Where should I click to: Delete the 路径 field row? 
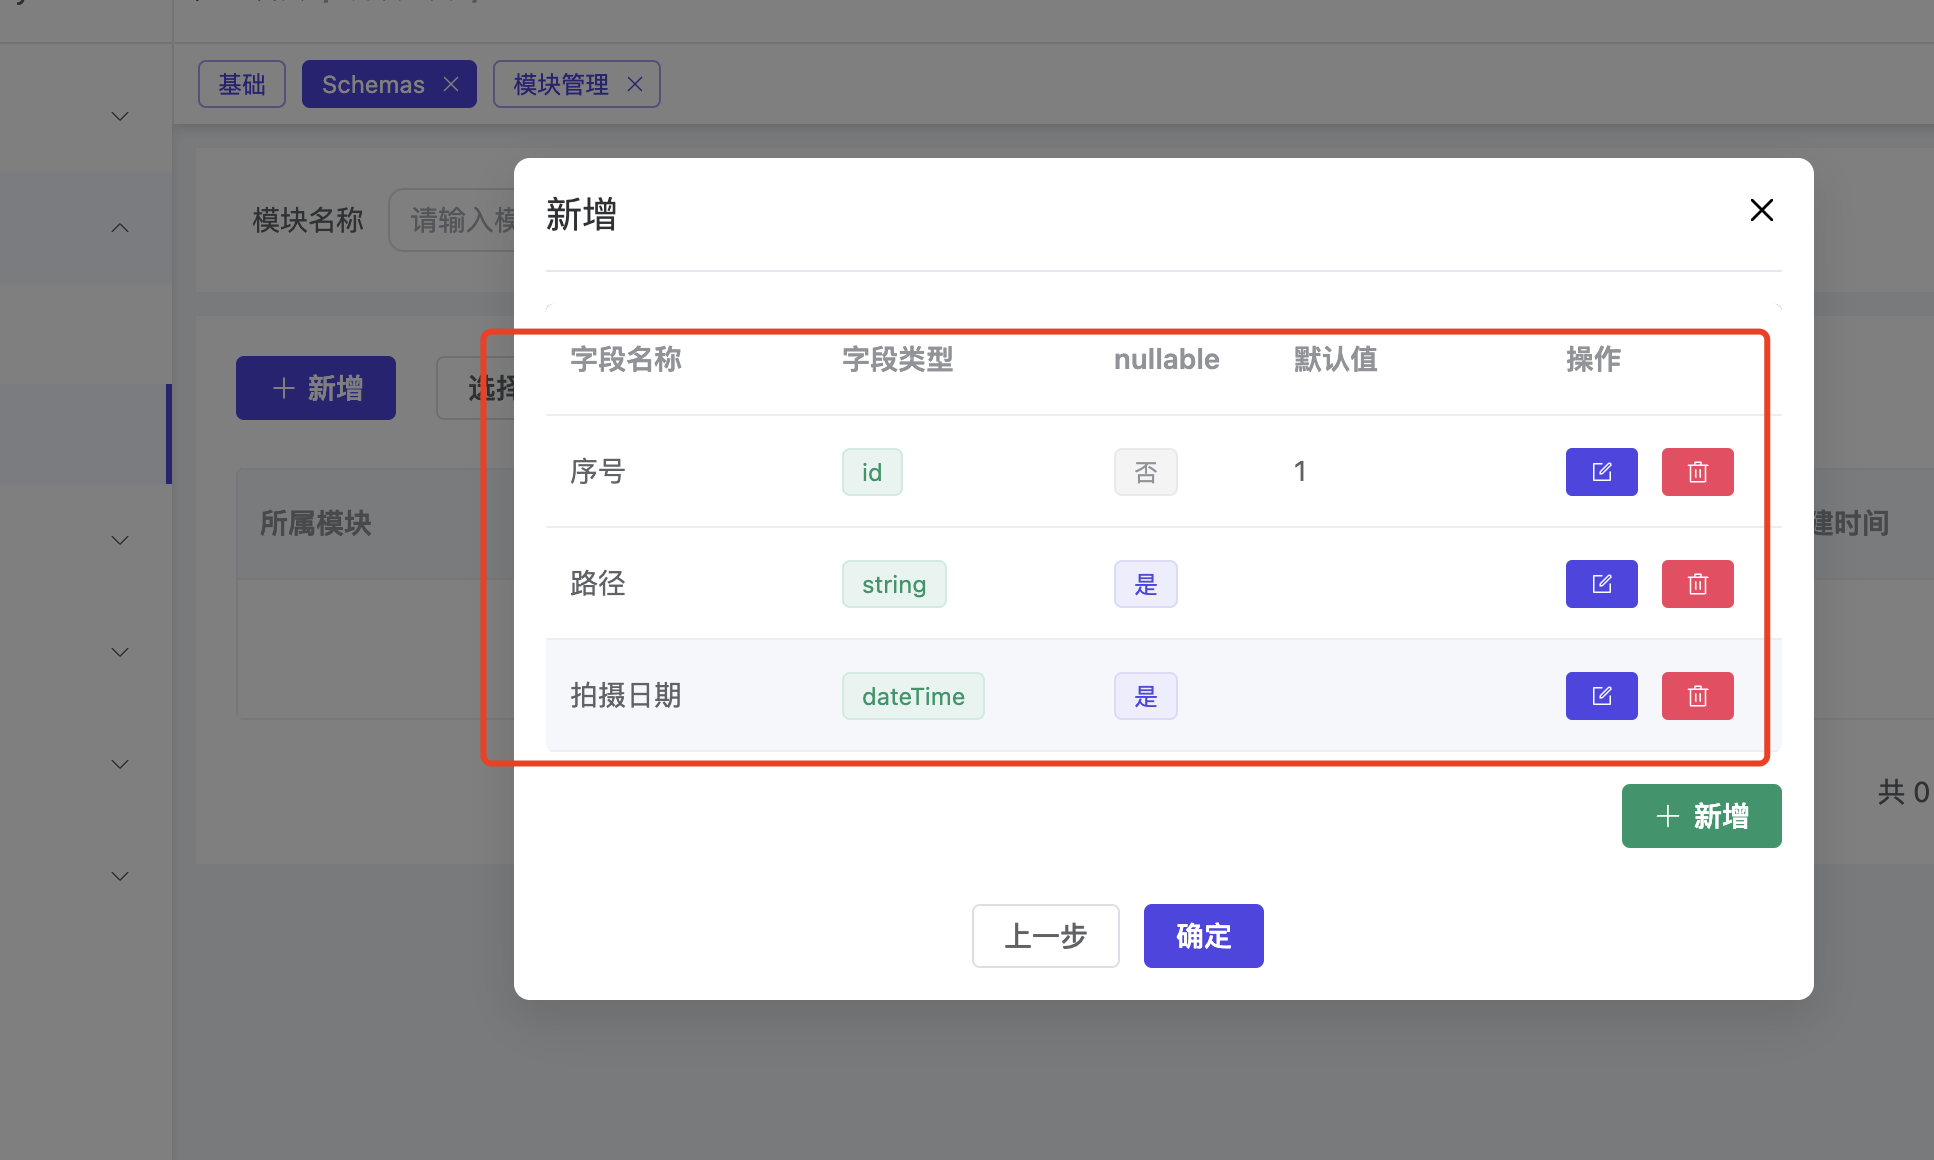(x=1697, y=584)
